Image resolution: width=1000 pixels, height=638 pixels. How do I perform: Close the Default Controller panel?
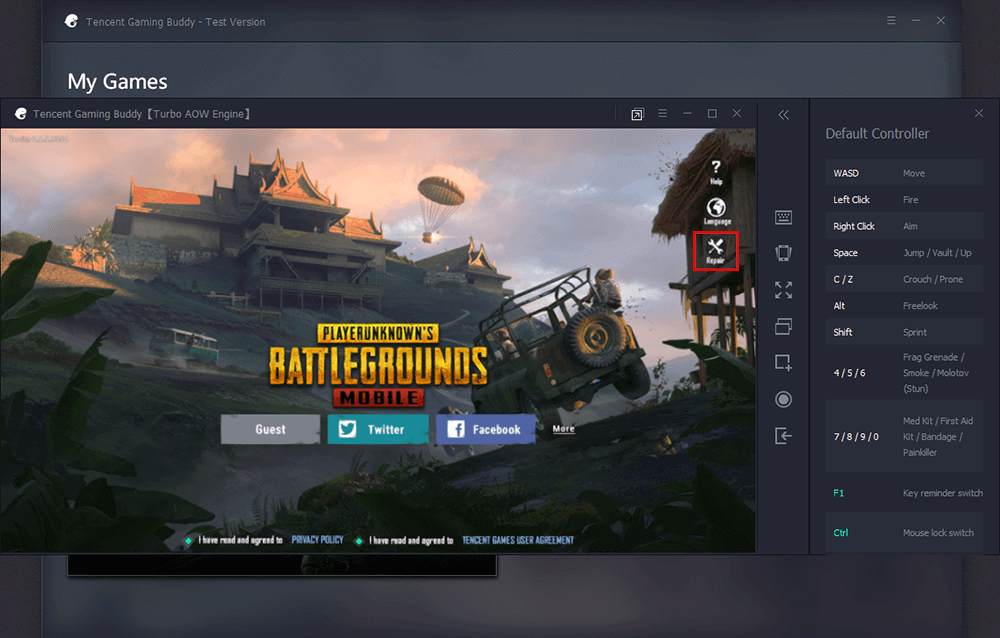pyautogui.click(x=979, y=114)
